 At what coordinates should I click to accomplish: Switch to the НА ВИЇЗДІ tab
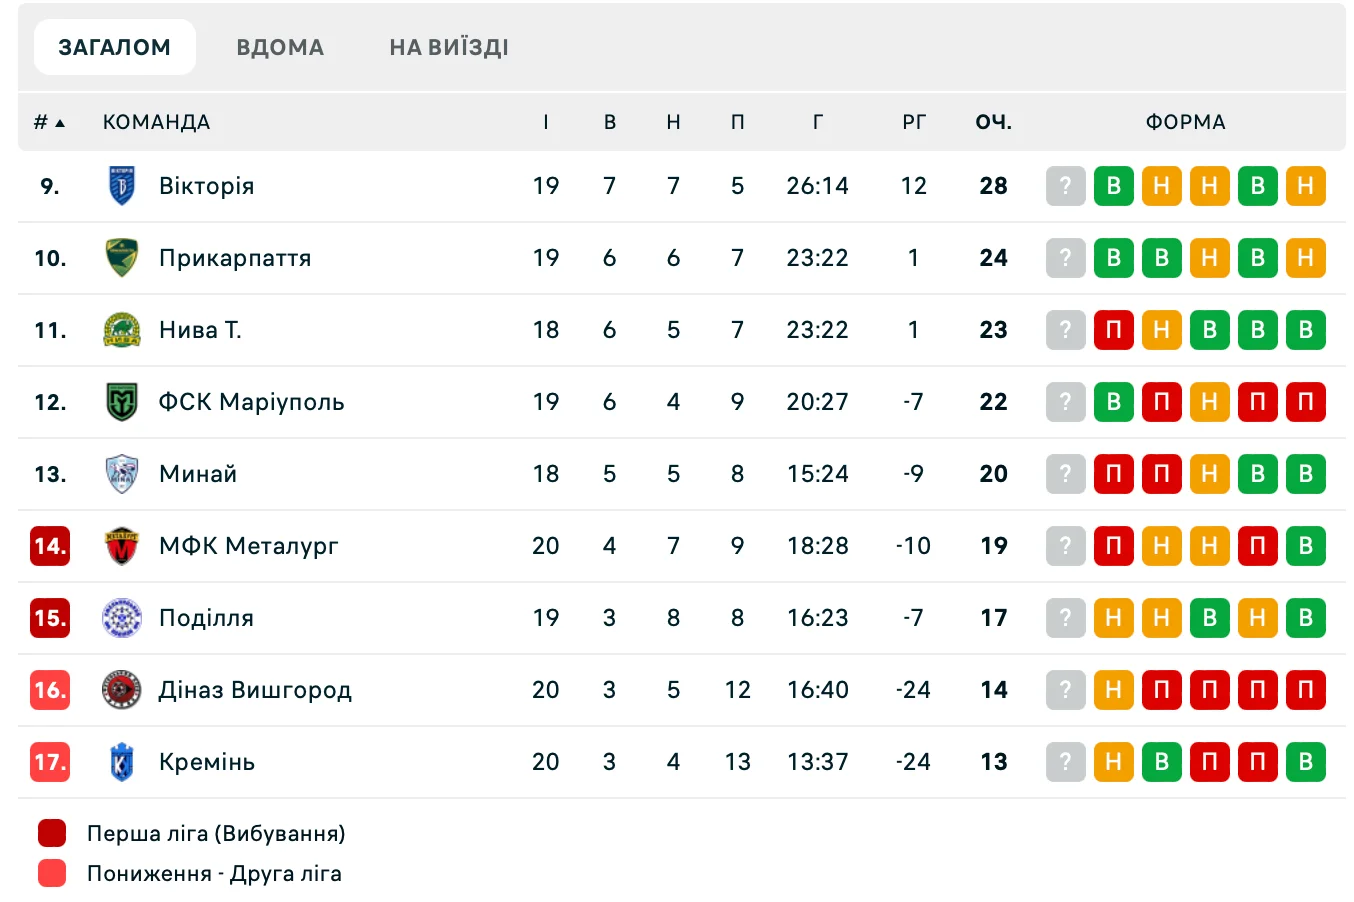coord(449,47)
